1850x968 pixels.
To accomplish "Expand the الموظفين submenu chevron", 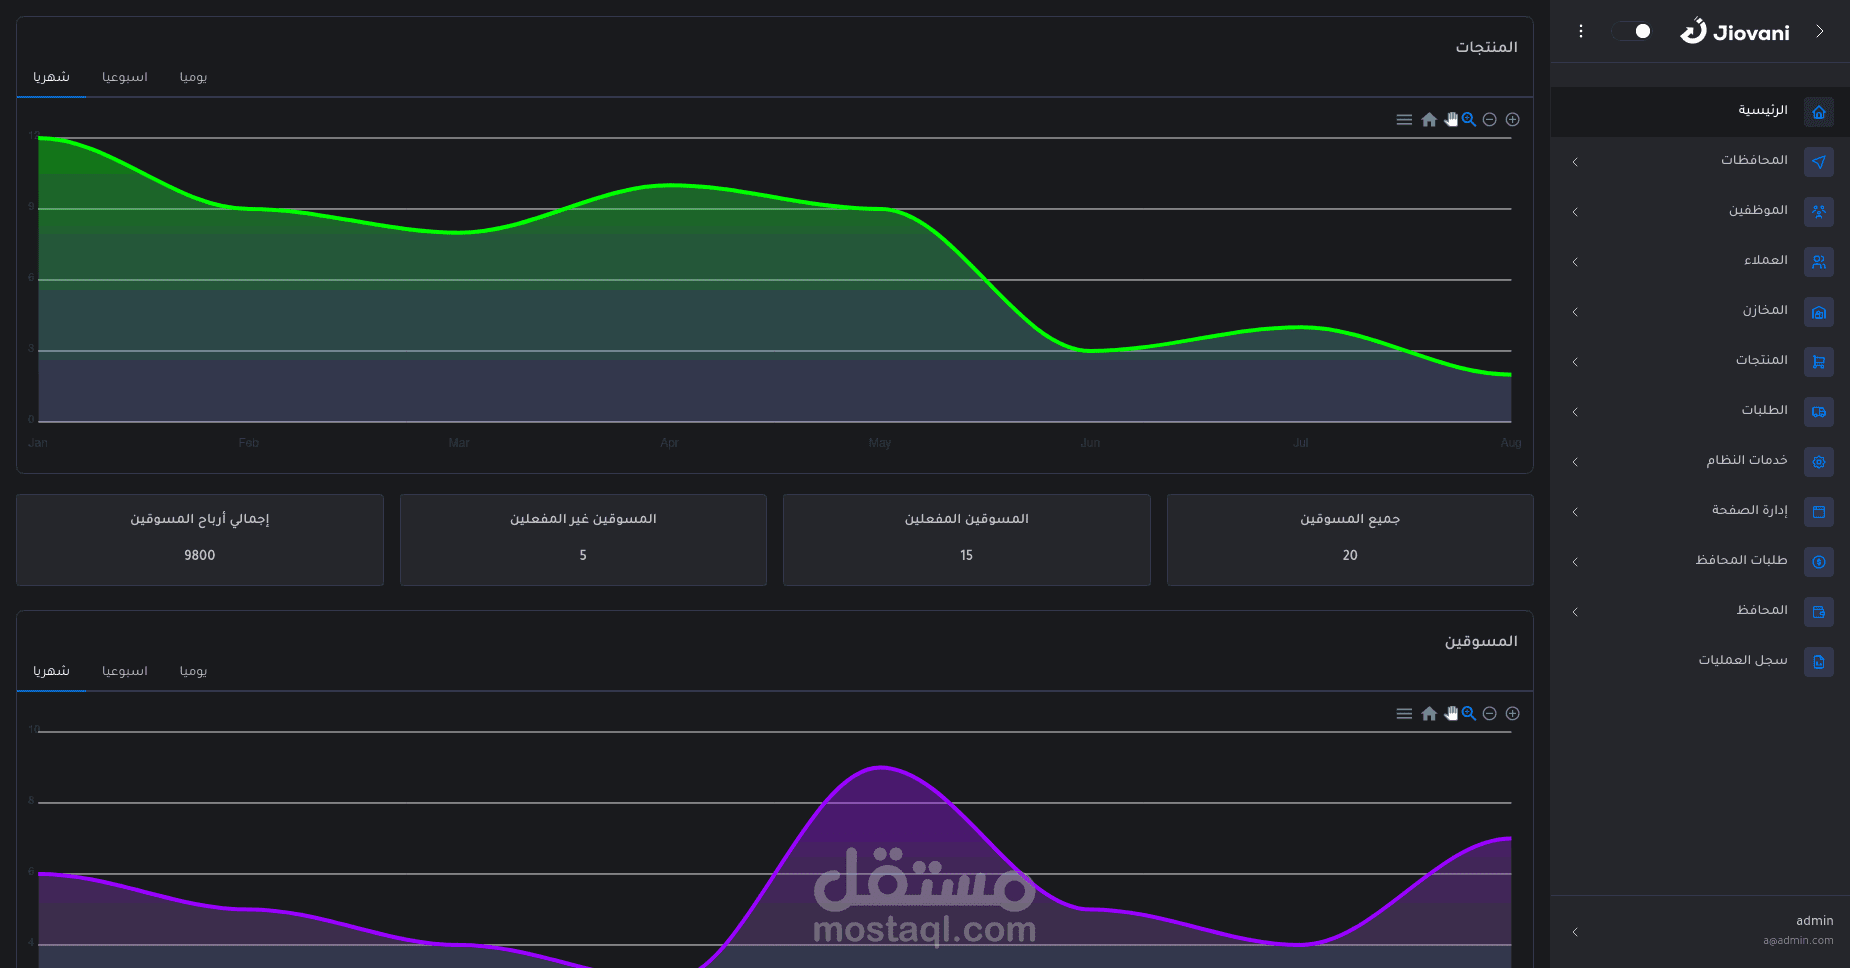I will click(x=1575, y=212).
